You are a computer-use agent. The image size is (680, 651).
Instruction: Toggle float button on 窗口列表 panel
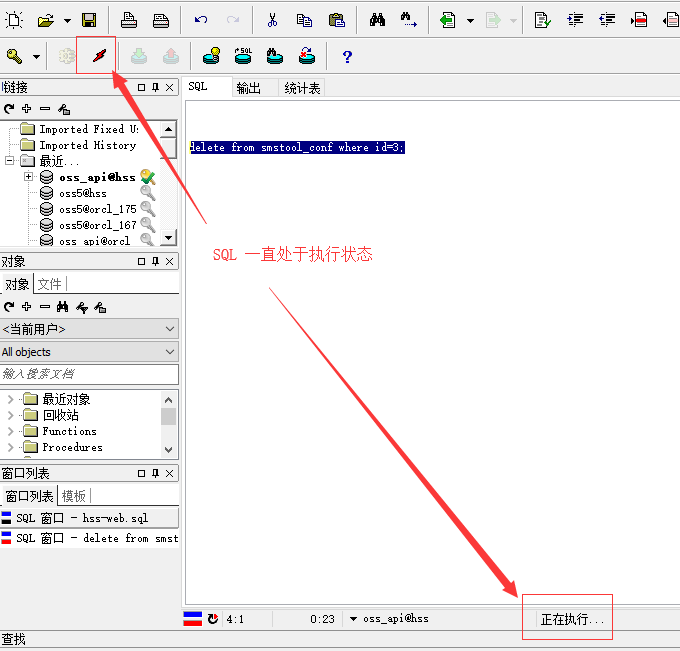click(141, 473)
